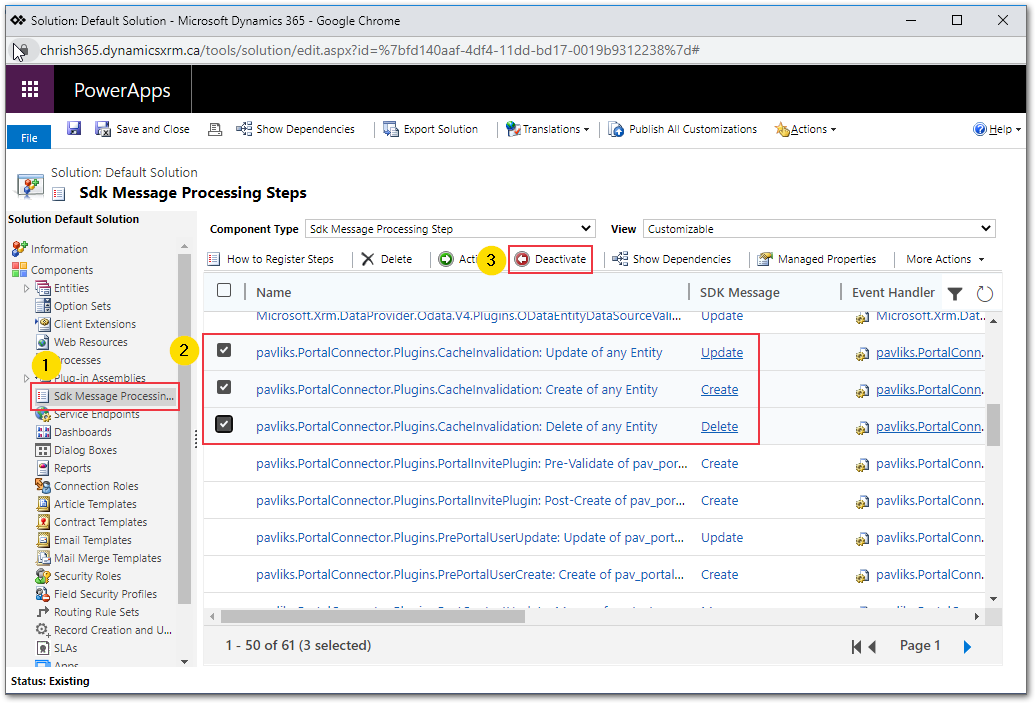The width and height of the screenshot is (1036, 704).
Task: Sort by SDK Message column header
Action: (739, 293)
